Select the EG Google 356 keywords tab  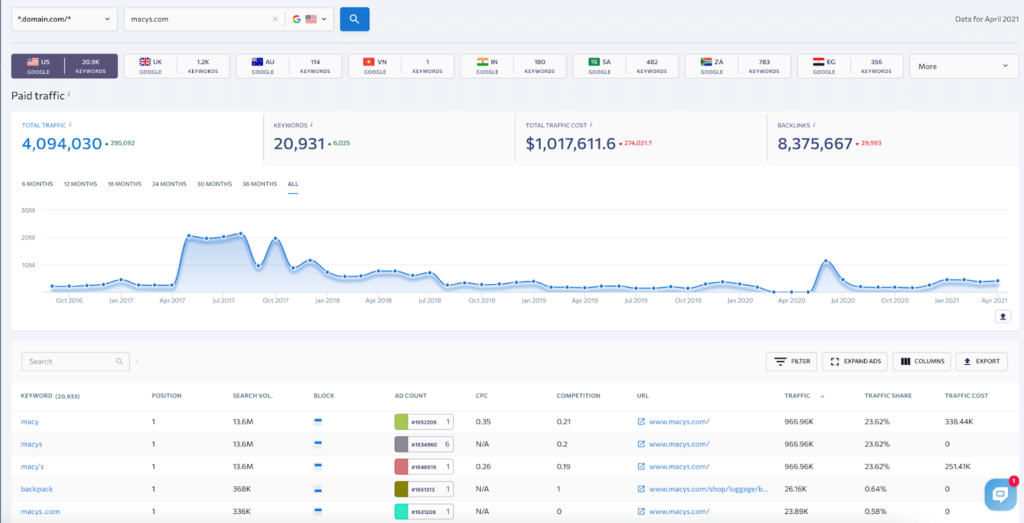[850, 66]
